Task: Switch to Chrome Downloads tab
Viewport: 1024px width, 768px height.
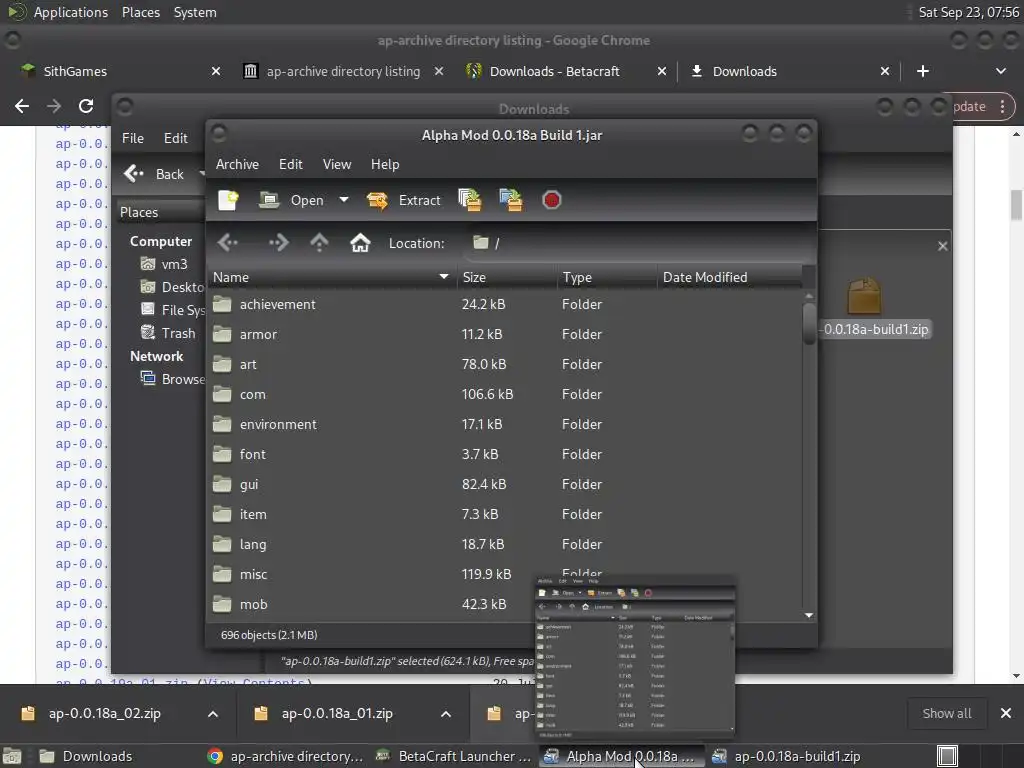Action: [790, 71]
